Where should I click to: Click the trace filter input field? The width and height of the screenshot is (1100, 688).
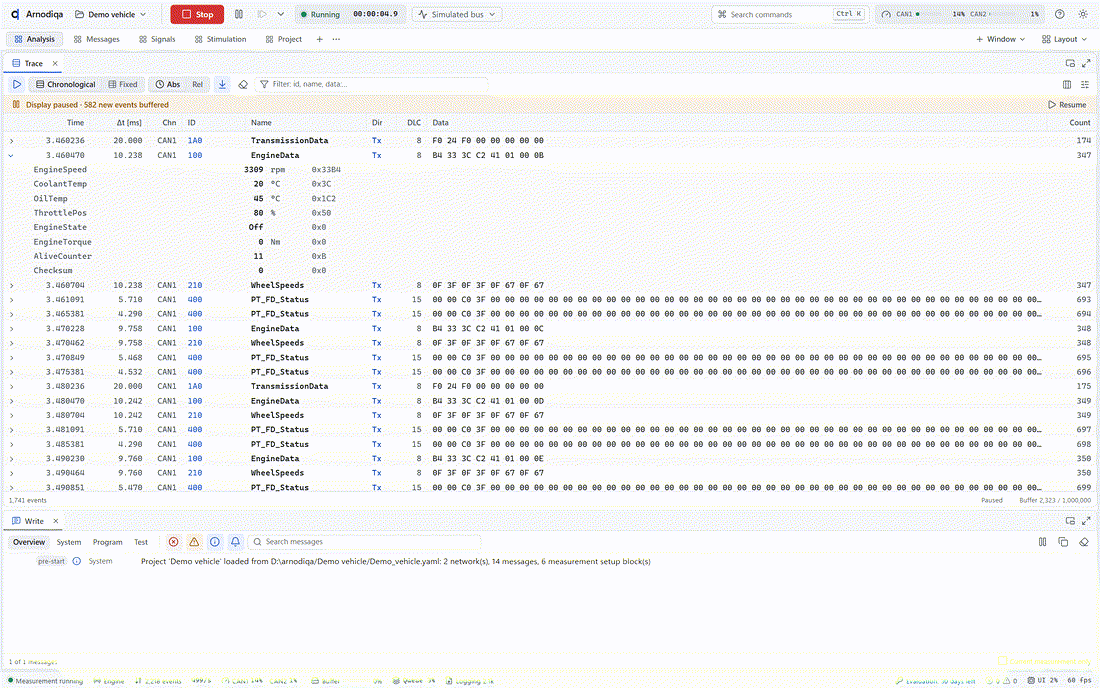tap(372, 84)
